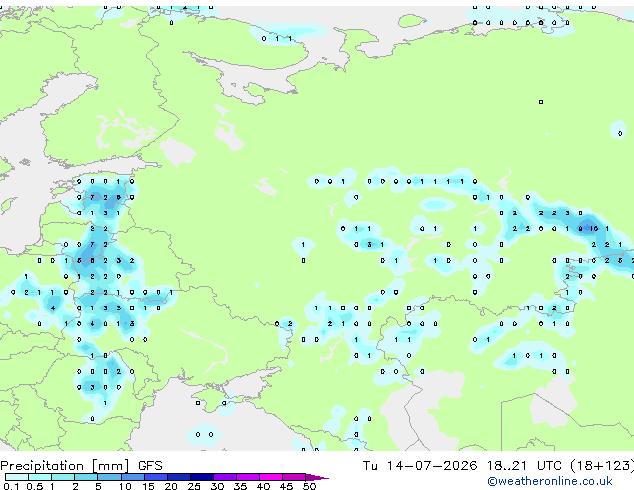Select the legend swatch between 20 and 25
Image resolution: width=634 pixels, height=490 pixels.
[x=178, y=477]
